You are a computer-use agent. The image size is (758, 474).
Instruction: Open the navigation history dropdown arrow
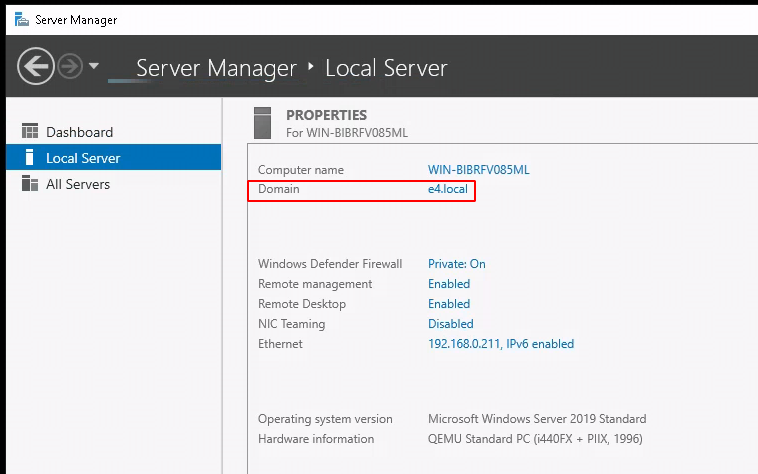click(x=94, y=66)
